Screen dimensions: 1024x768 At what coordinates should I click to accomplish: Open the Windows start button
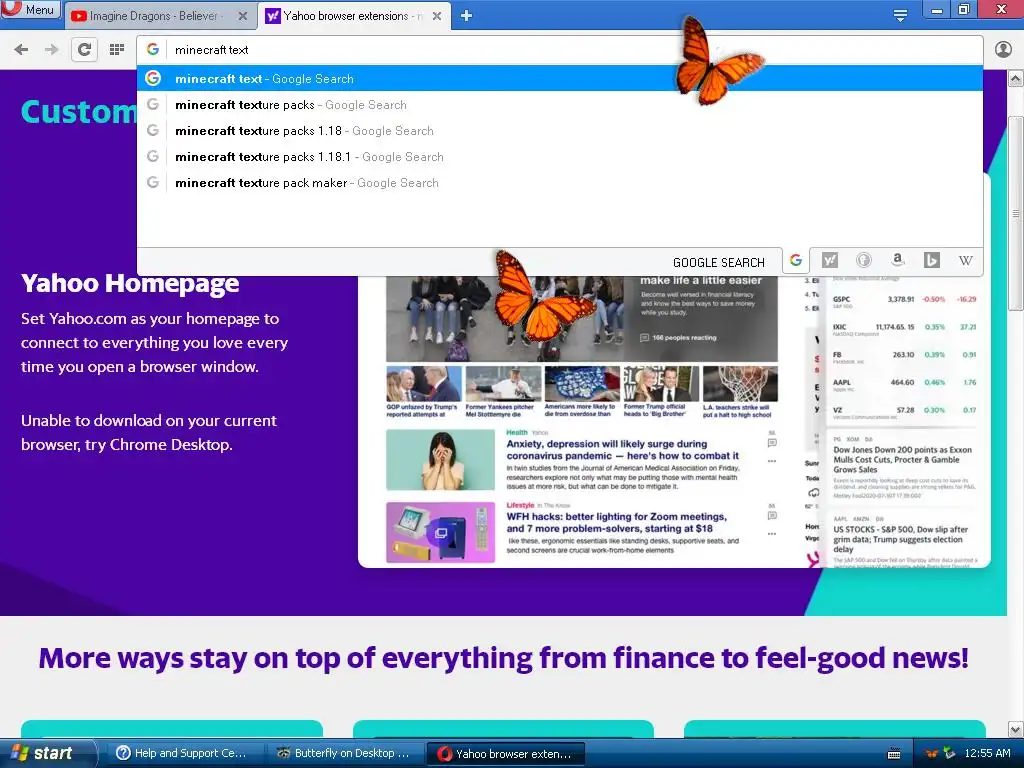point(46,753)
